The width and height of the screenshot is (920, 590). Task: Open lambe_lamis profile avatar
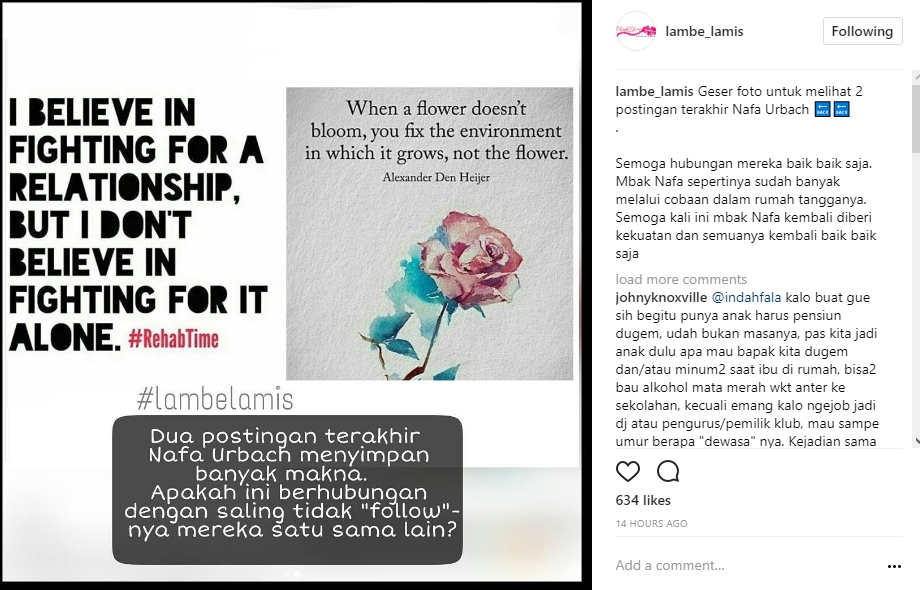[x=636, y=31]
